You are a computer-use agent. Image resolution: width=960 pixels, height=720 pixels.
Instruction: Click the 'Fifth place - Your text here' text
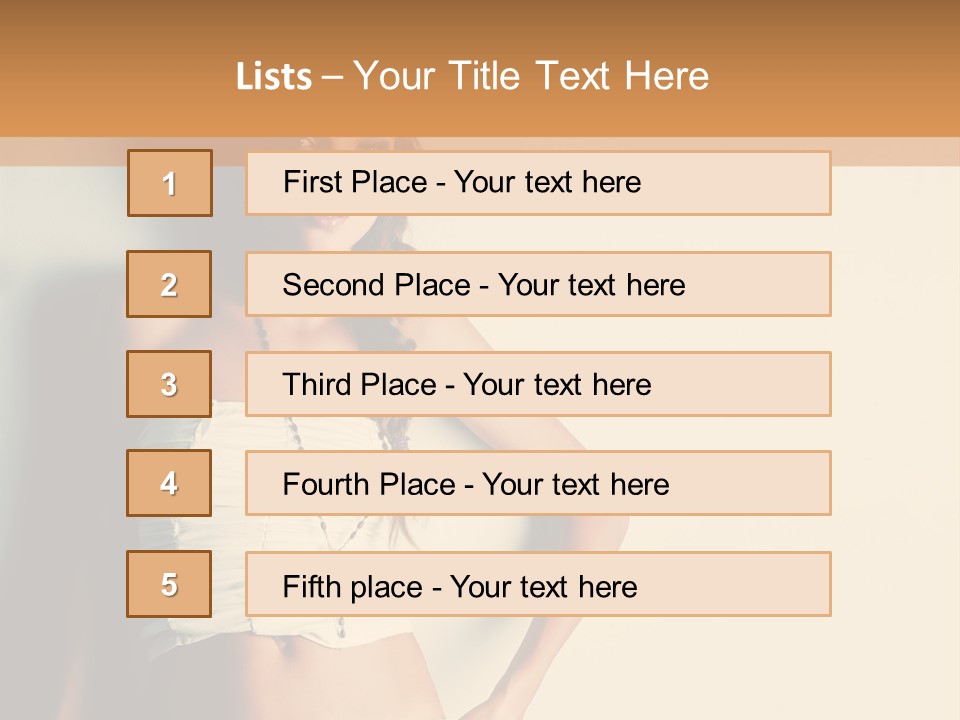click(459, 586)
